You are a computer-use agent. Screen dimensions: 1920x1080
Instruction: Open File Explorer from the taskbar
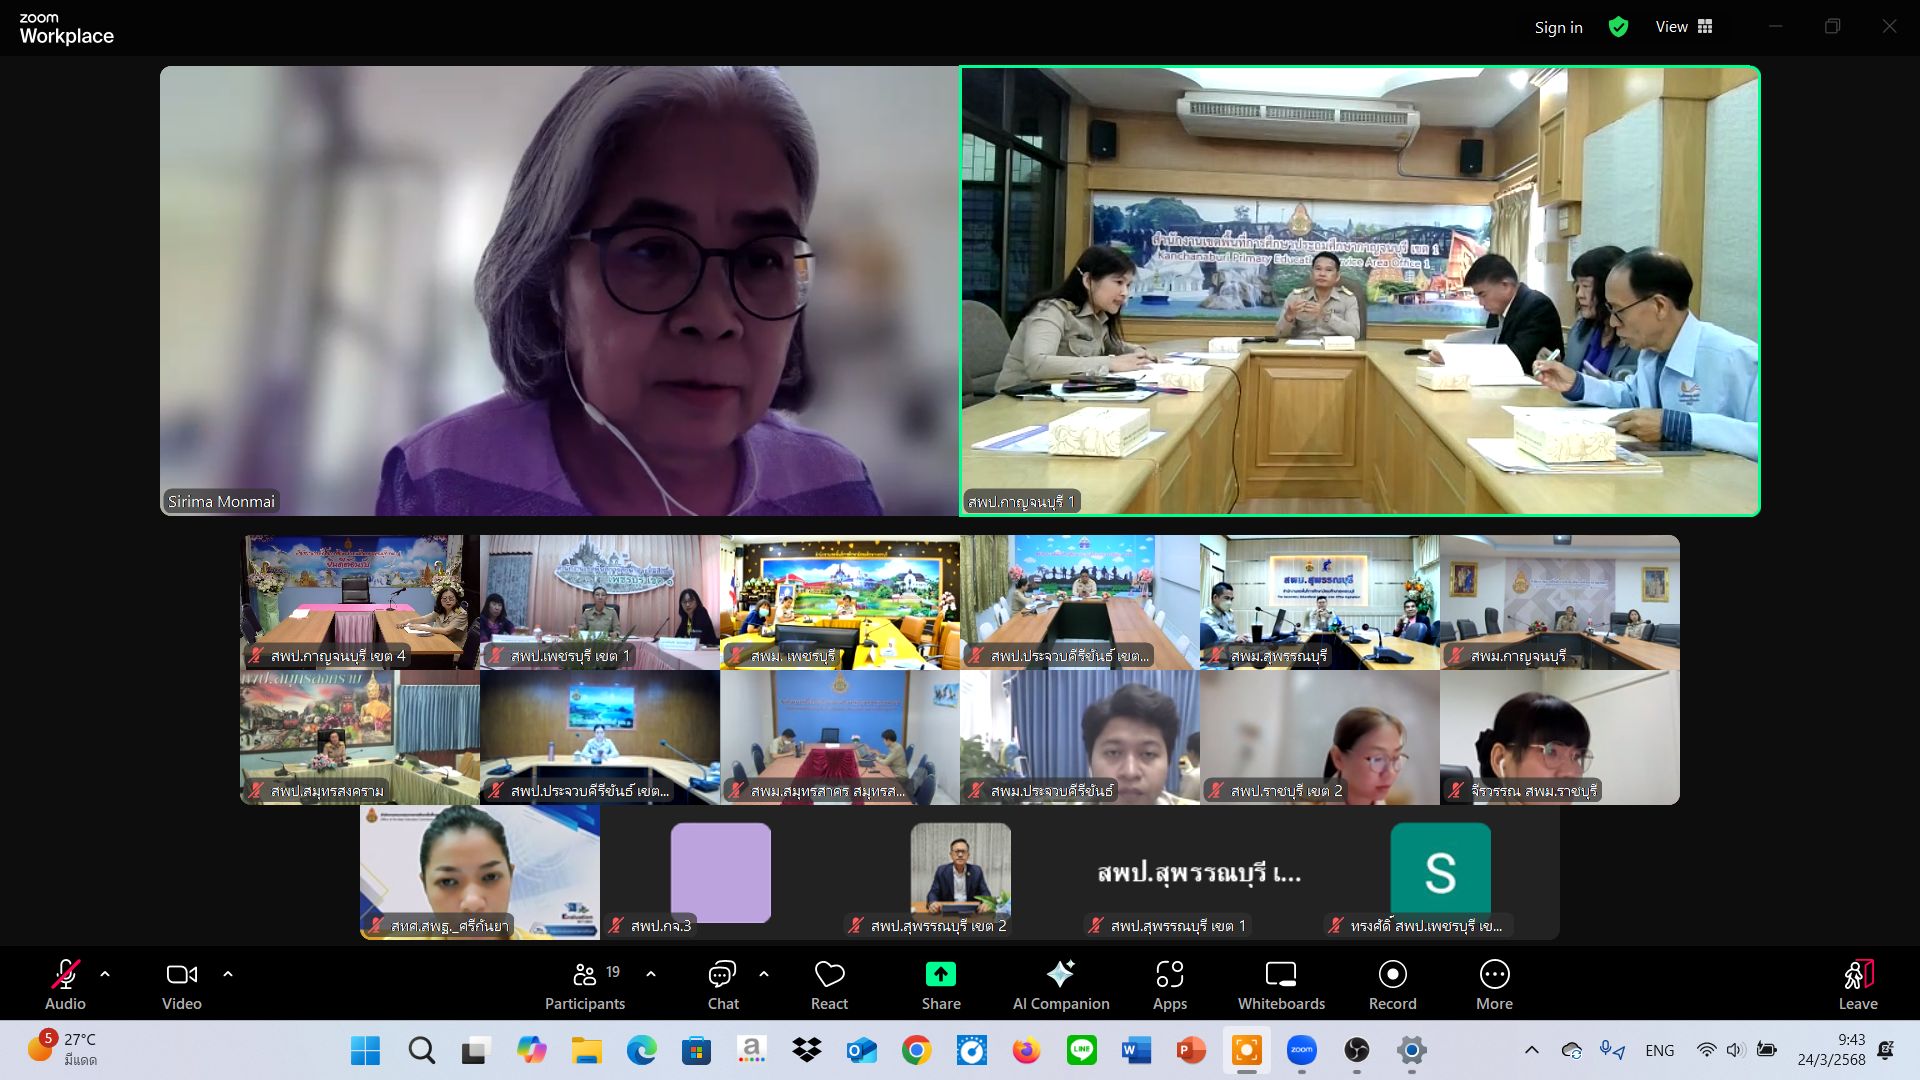586,1050
